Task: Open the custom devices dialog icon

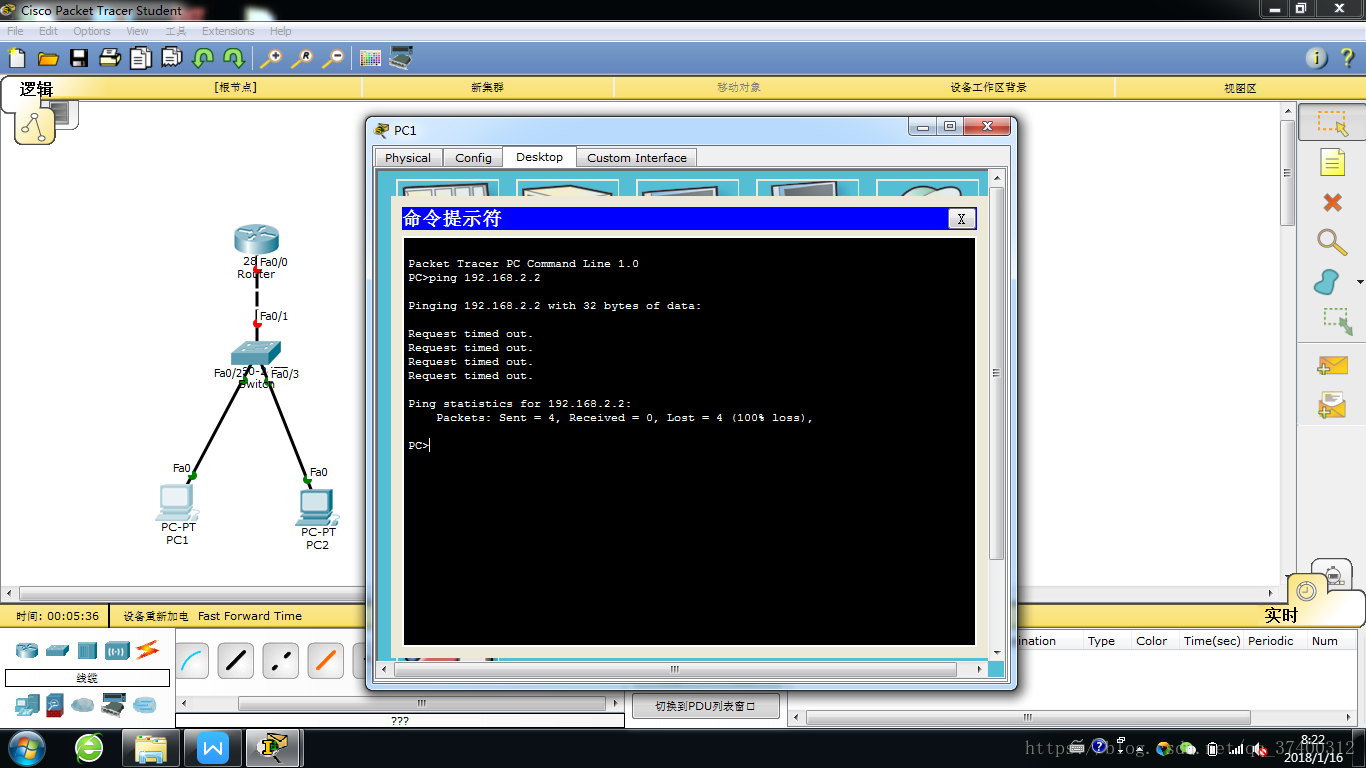Action: 401,58
